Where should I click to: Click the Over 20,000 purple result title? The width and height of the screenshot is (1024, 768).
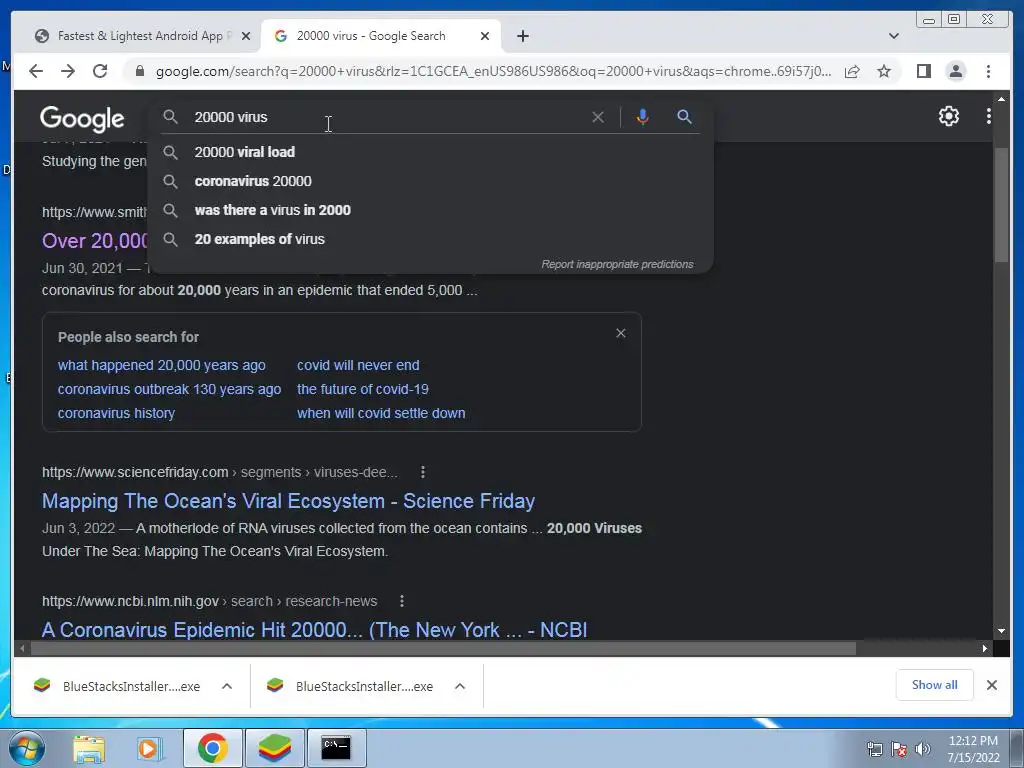pyautogui.click(x=95, y=240)
